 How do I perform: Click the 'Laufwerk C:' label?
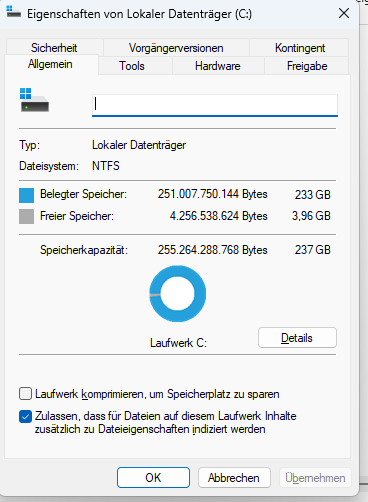178,343
